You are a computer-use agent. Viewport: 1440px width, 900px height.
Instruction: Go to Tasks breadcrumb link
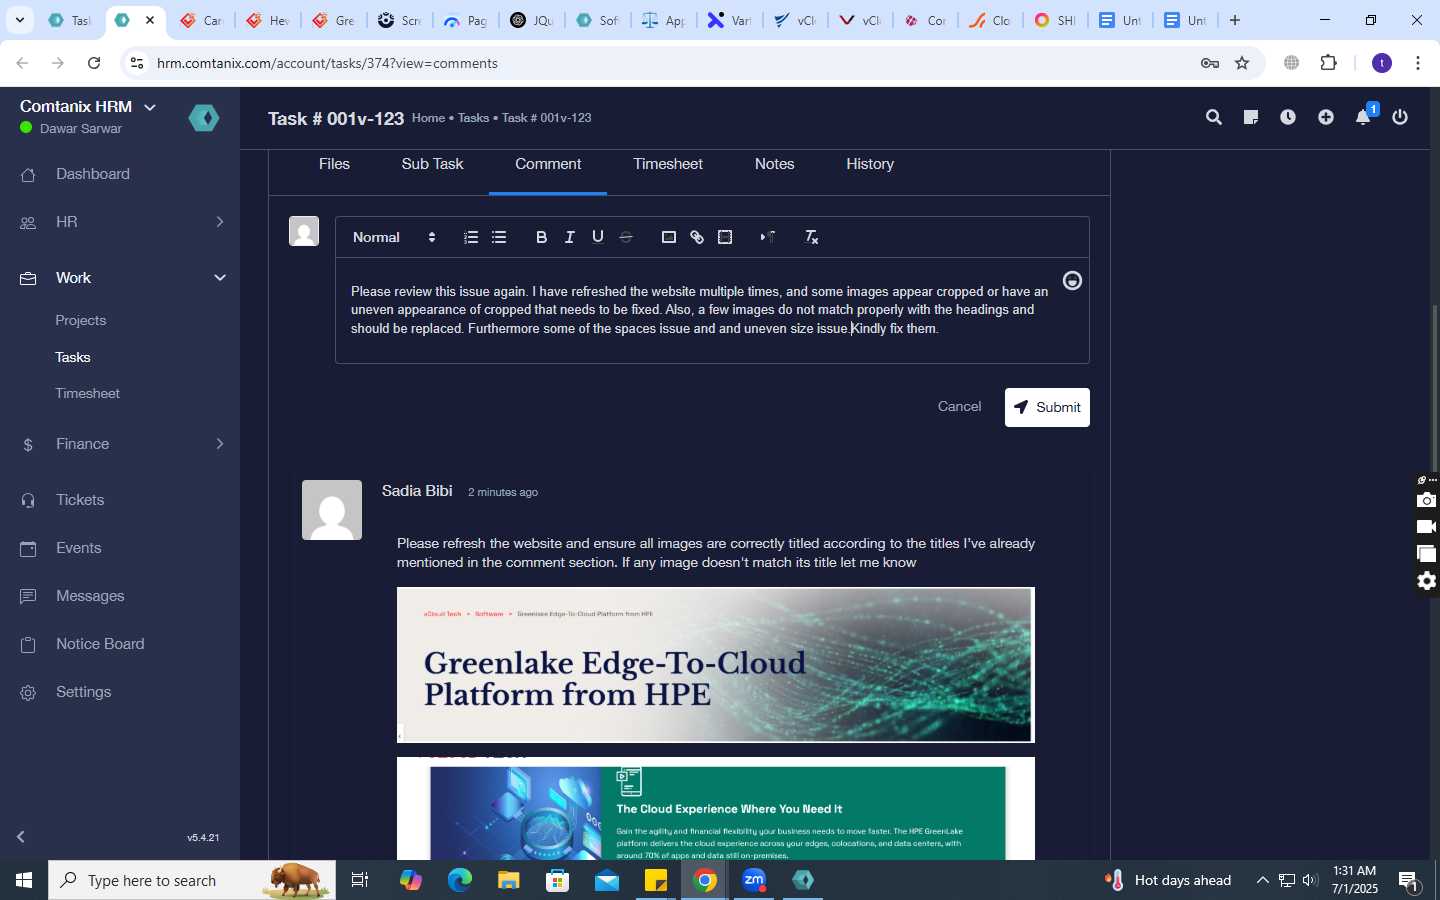tap(473, 118)
